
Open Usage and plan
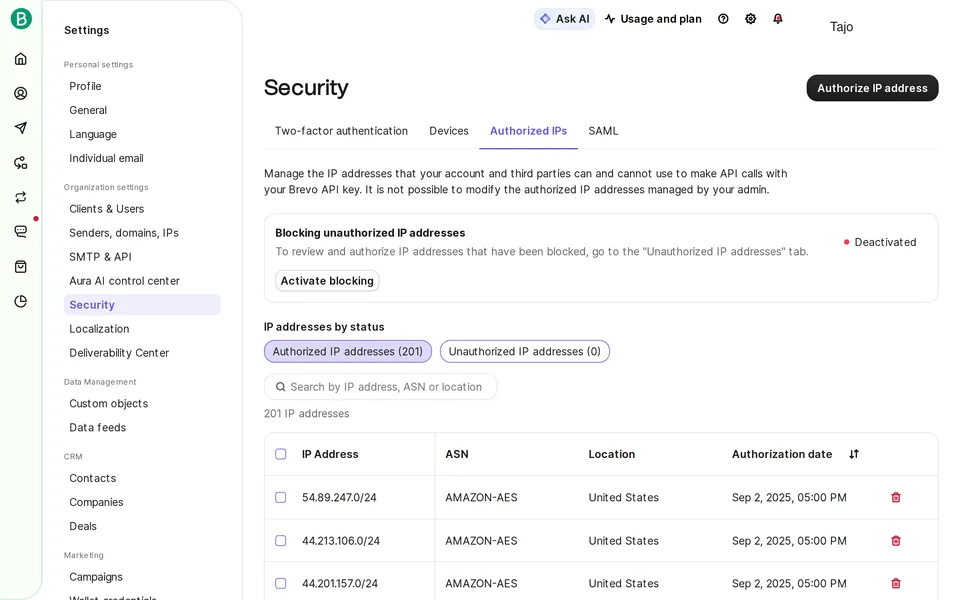click(653, 19)
